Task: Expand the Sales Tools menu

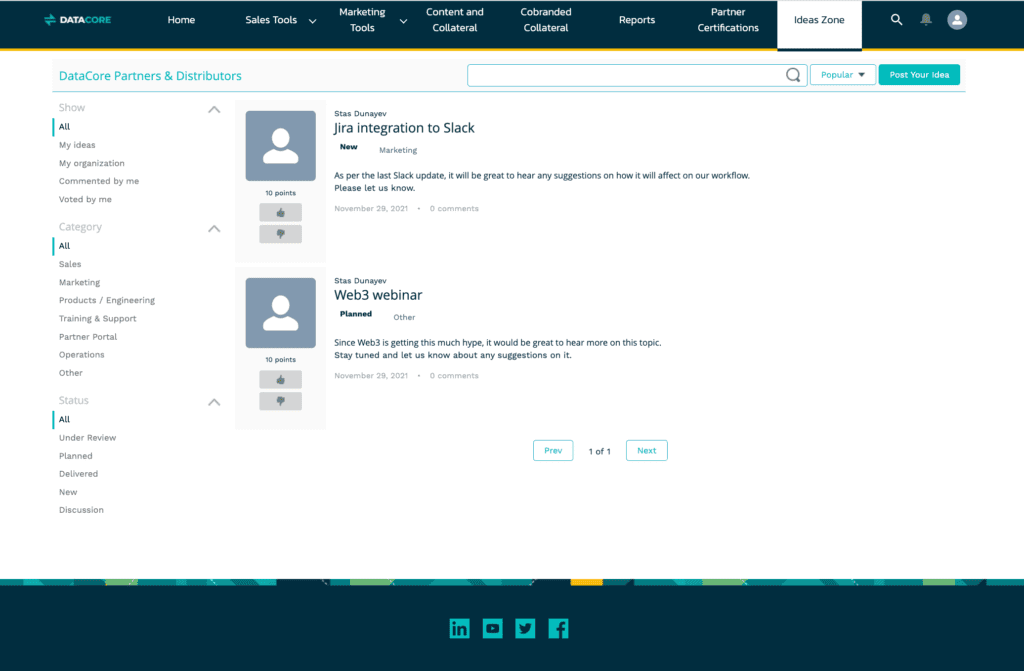Action: (281, 20)
